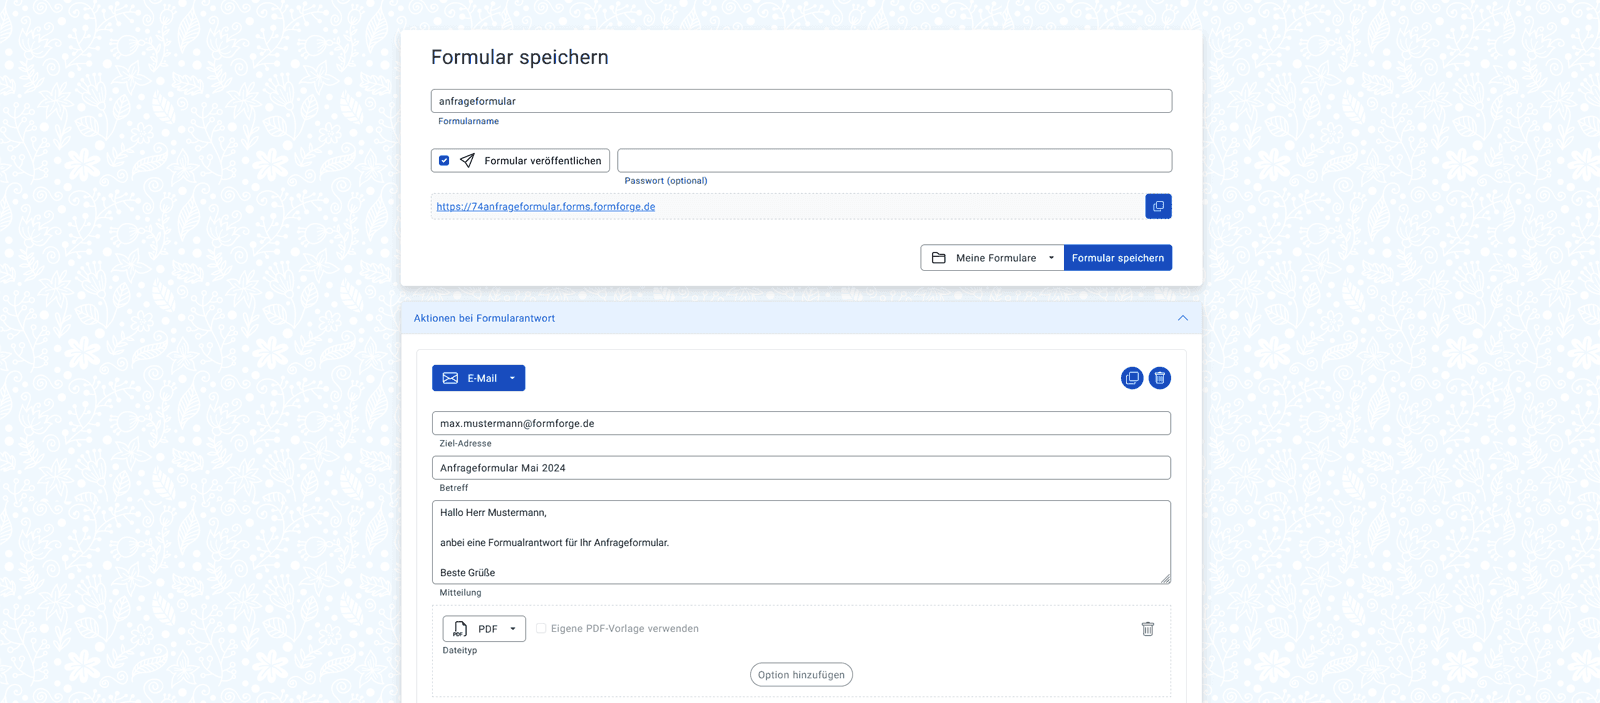The image size is (1600, 703).
Task: Open the 74anfrageformular.forms.formforge.de link
Action: (546, 207)
